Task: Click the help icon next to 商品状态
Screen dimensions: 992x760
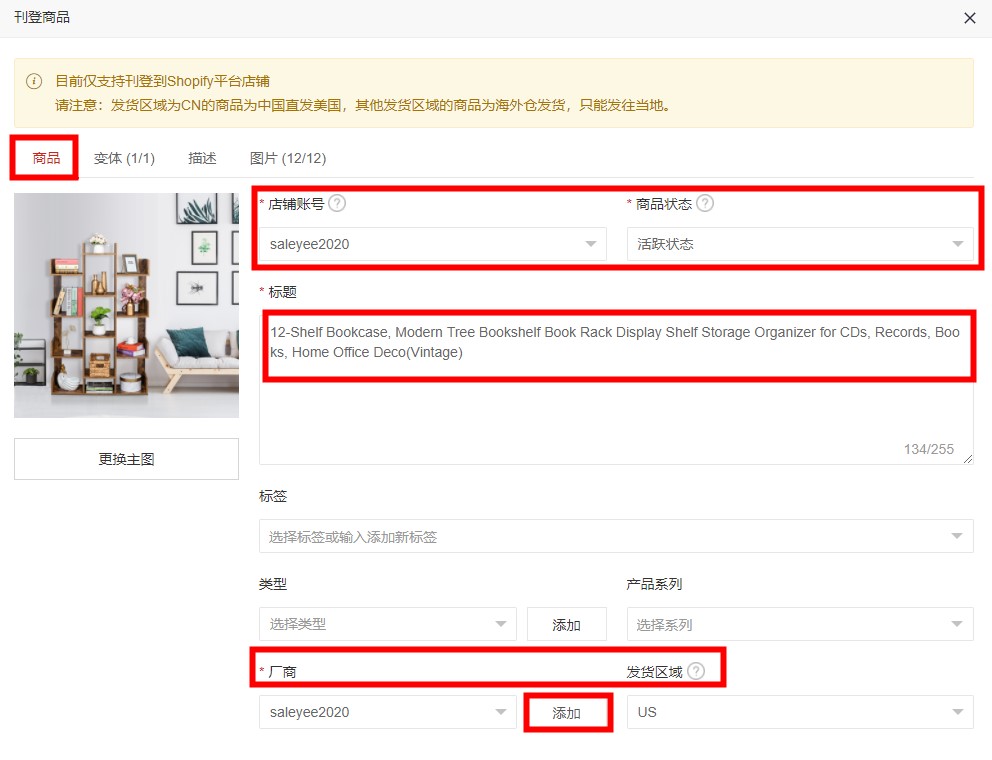Action: click(x=705, y=203)
